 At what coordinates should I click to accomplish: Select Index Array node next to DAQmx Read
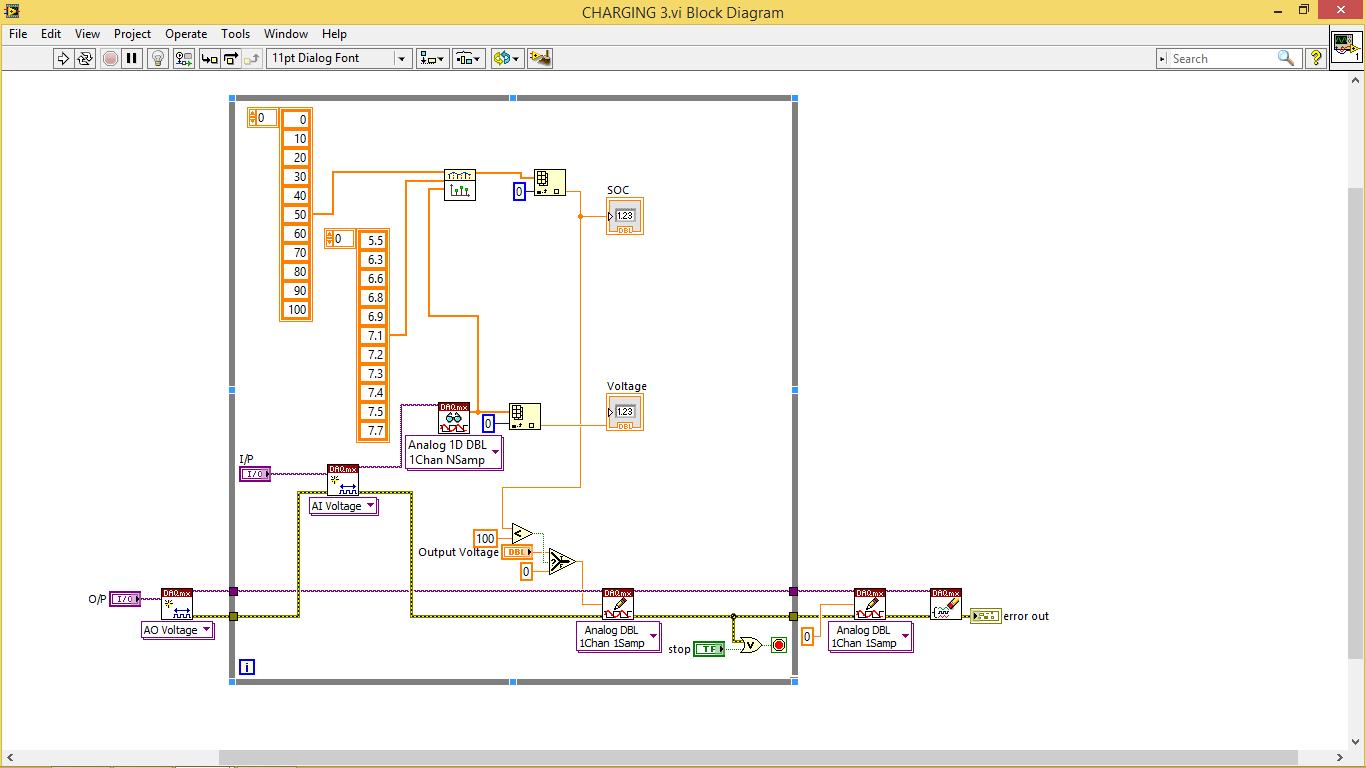click(x=524, y=416)
